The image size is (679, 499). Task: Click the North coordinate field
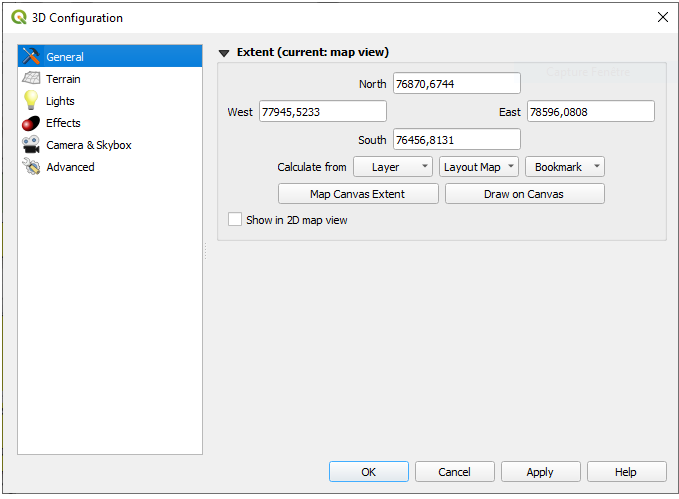[x=456, y=84]
